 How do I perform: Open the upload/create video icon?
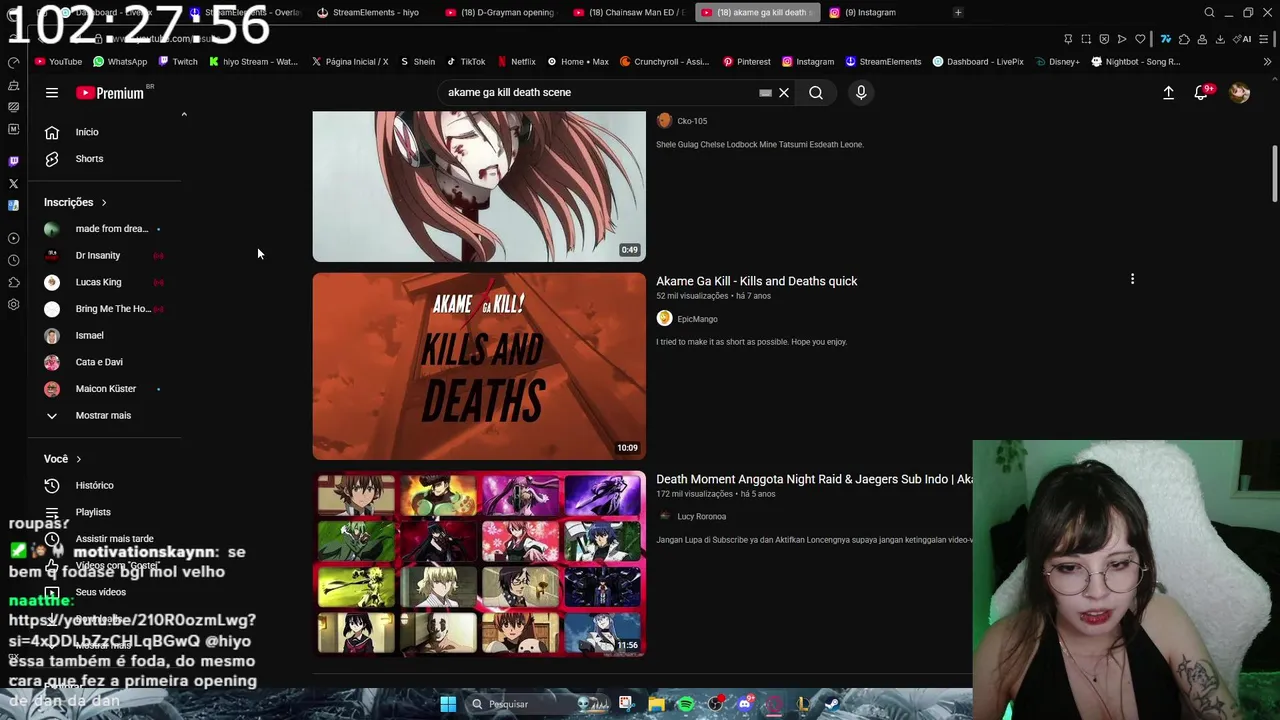coord(1168,93)
